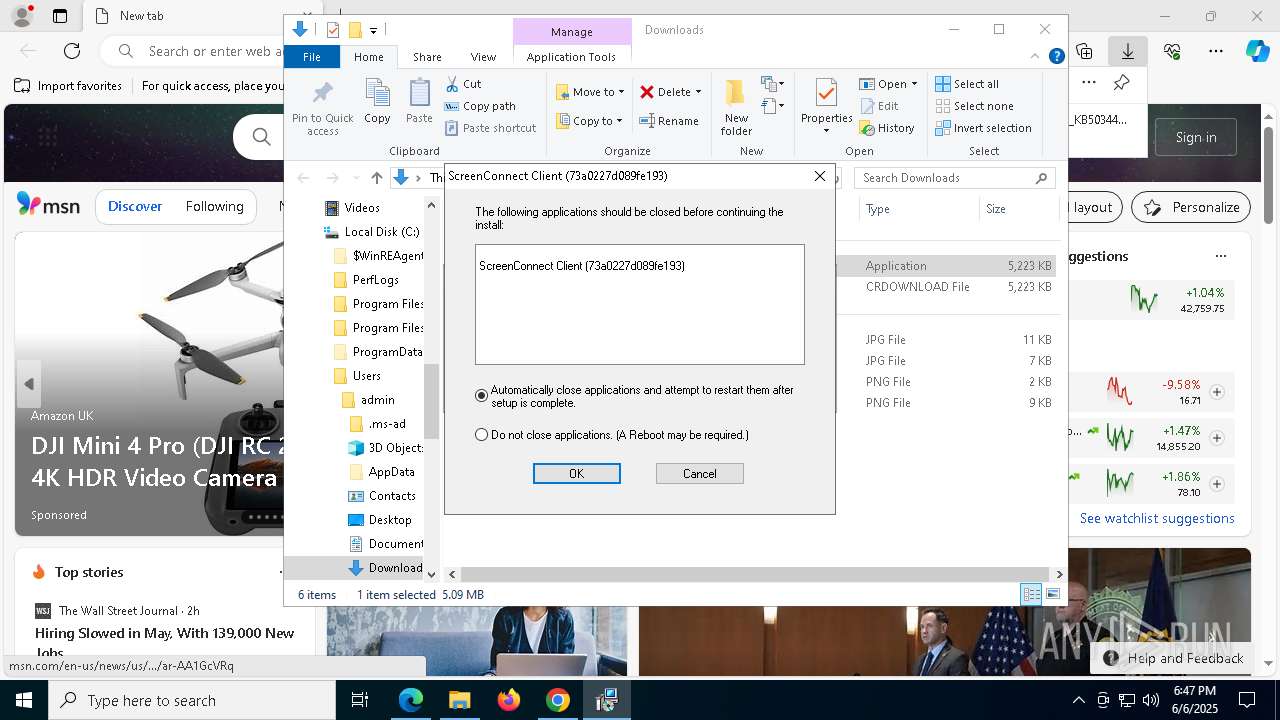Switch to large icons view in status bar
Viewport: 1280px width, 720px height.
(x=1052, y=594)
